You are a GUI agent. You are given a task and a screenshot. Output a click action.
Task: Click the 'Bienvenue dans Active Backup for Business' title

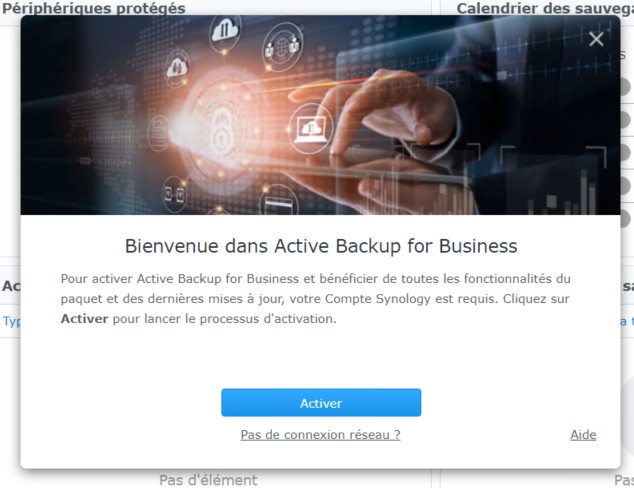pos(321,246)
